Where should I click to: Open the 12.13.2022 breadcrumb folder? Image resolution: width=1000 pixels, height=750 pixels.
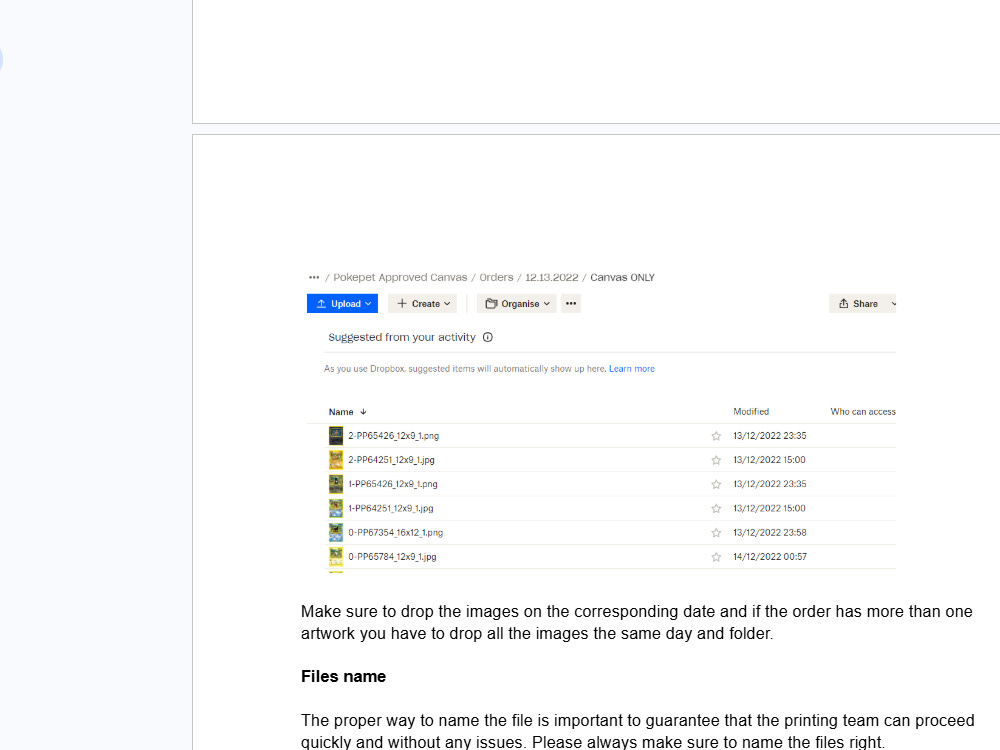552,277
